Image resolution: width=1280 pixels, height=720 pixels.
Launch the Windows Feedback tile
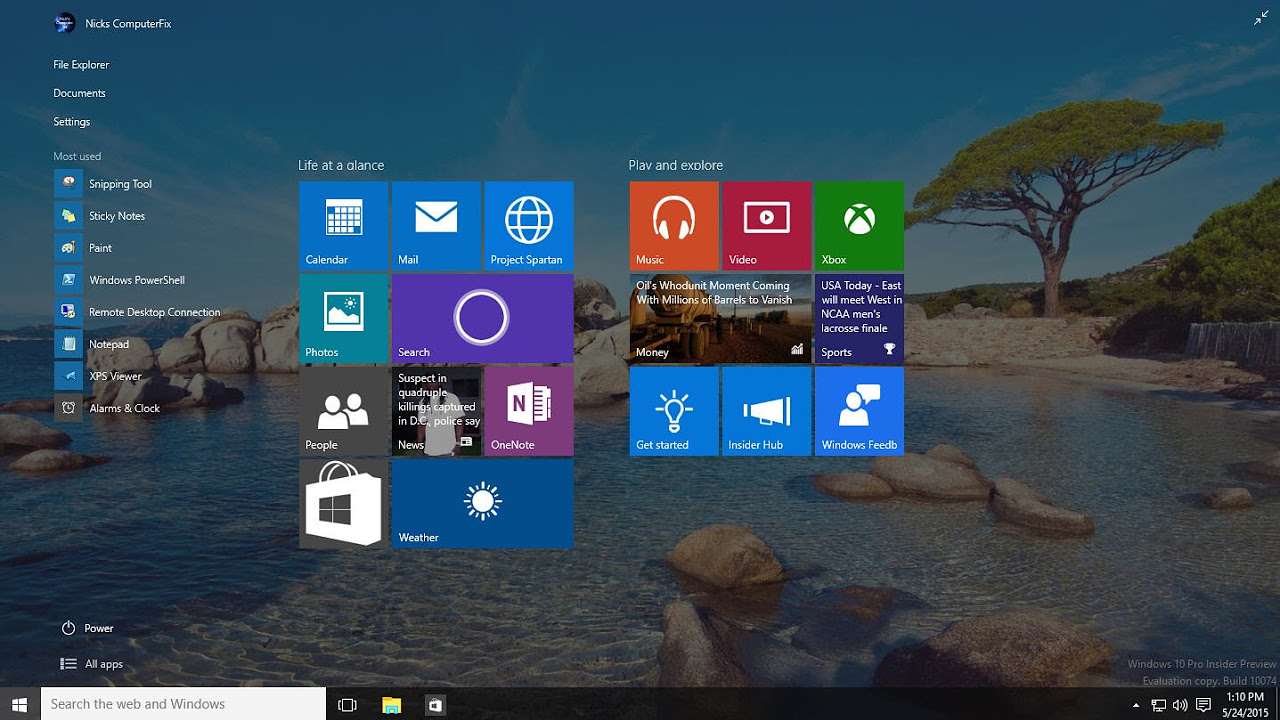coord(859,411)
